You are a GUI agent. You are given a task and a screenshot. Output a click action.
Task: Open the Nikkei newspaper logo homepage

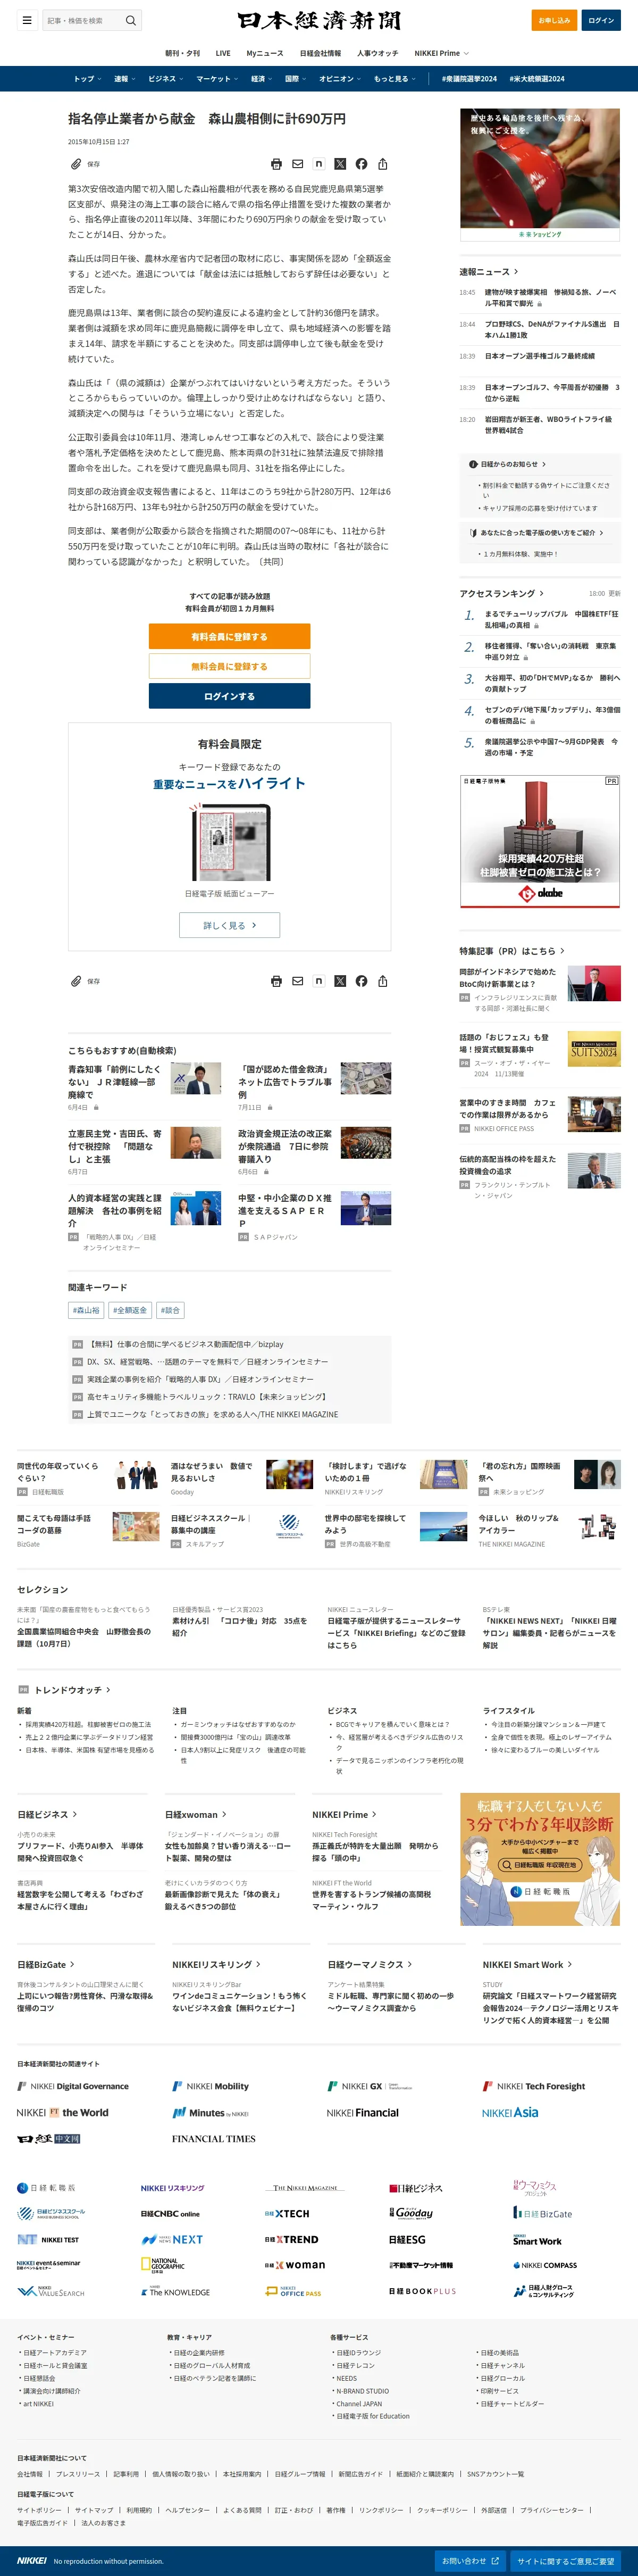point(319,20)
